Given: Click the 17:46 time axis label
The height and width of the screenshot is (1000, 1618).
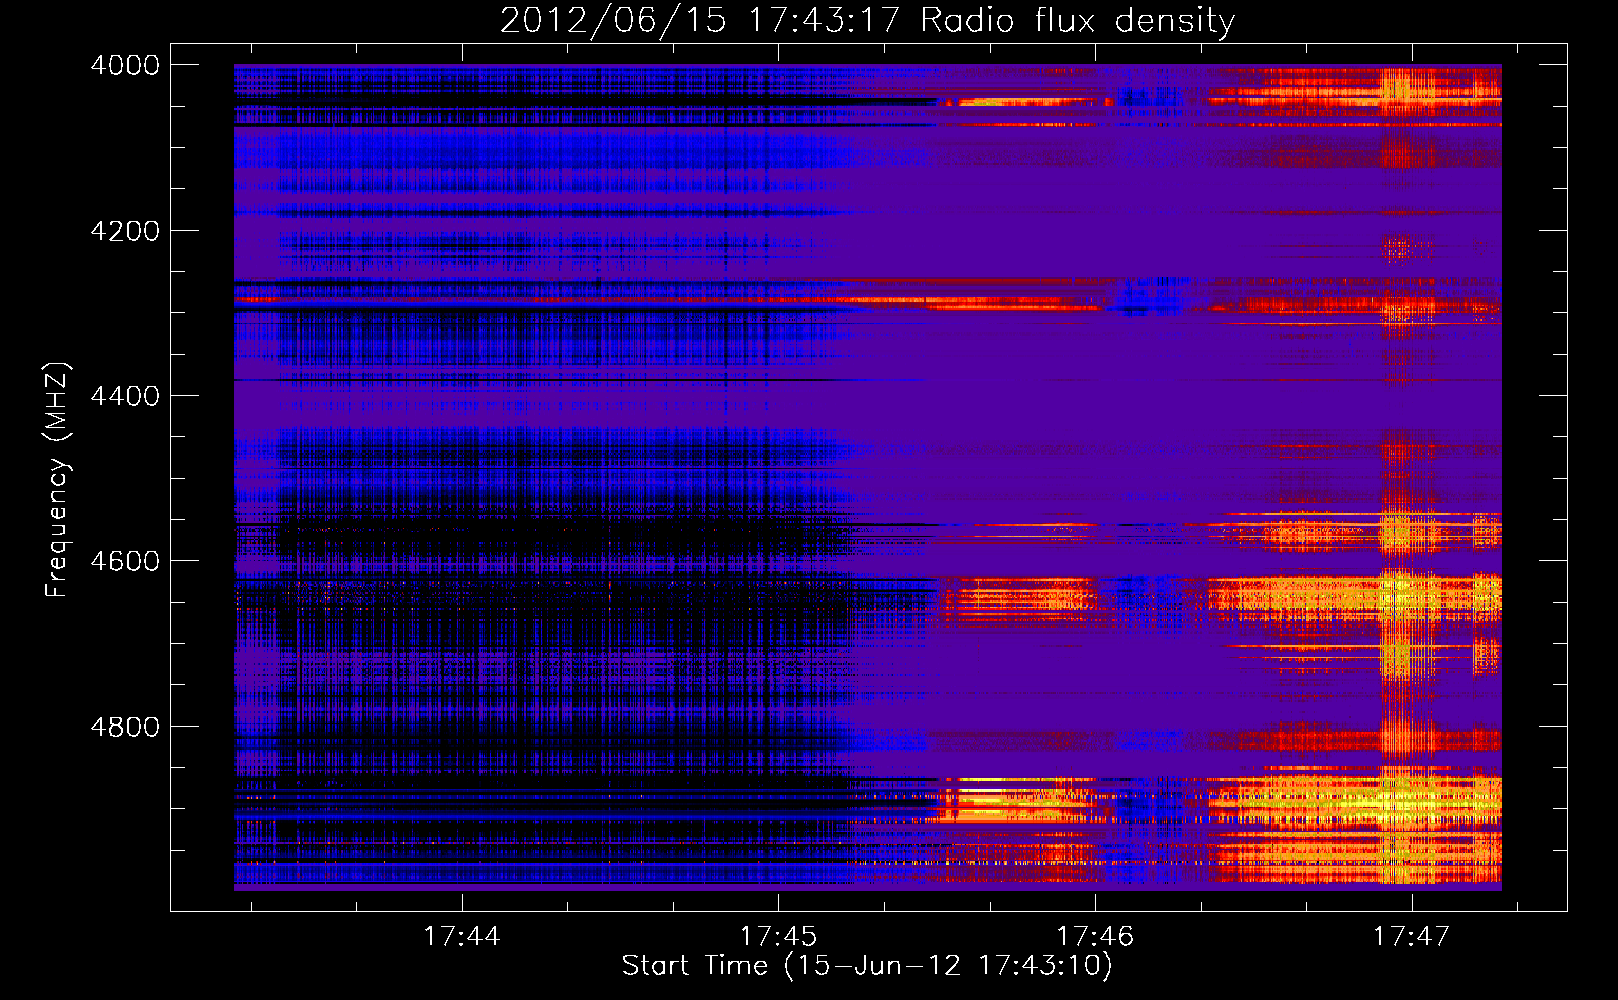Looking at the screenshot, I should (x=1095, y=937).
